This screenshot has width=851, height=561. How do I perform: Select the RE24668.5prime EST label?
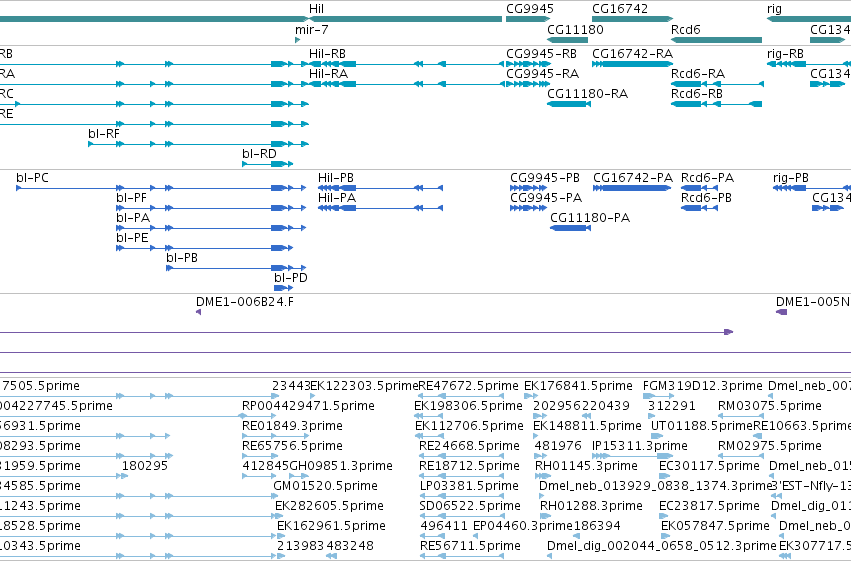coord(469,446)
